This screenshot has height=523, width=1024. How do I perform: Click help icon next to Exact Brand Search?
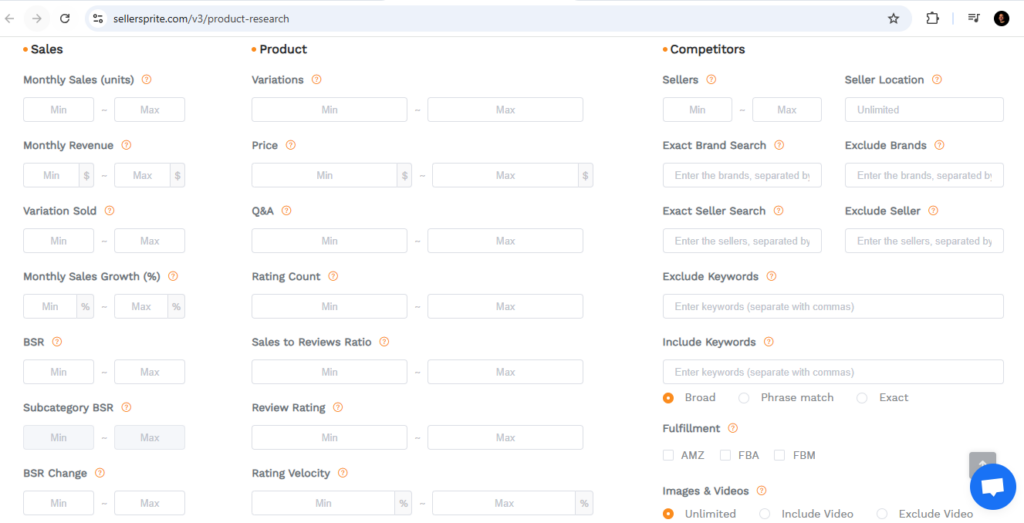pos(779,145)
